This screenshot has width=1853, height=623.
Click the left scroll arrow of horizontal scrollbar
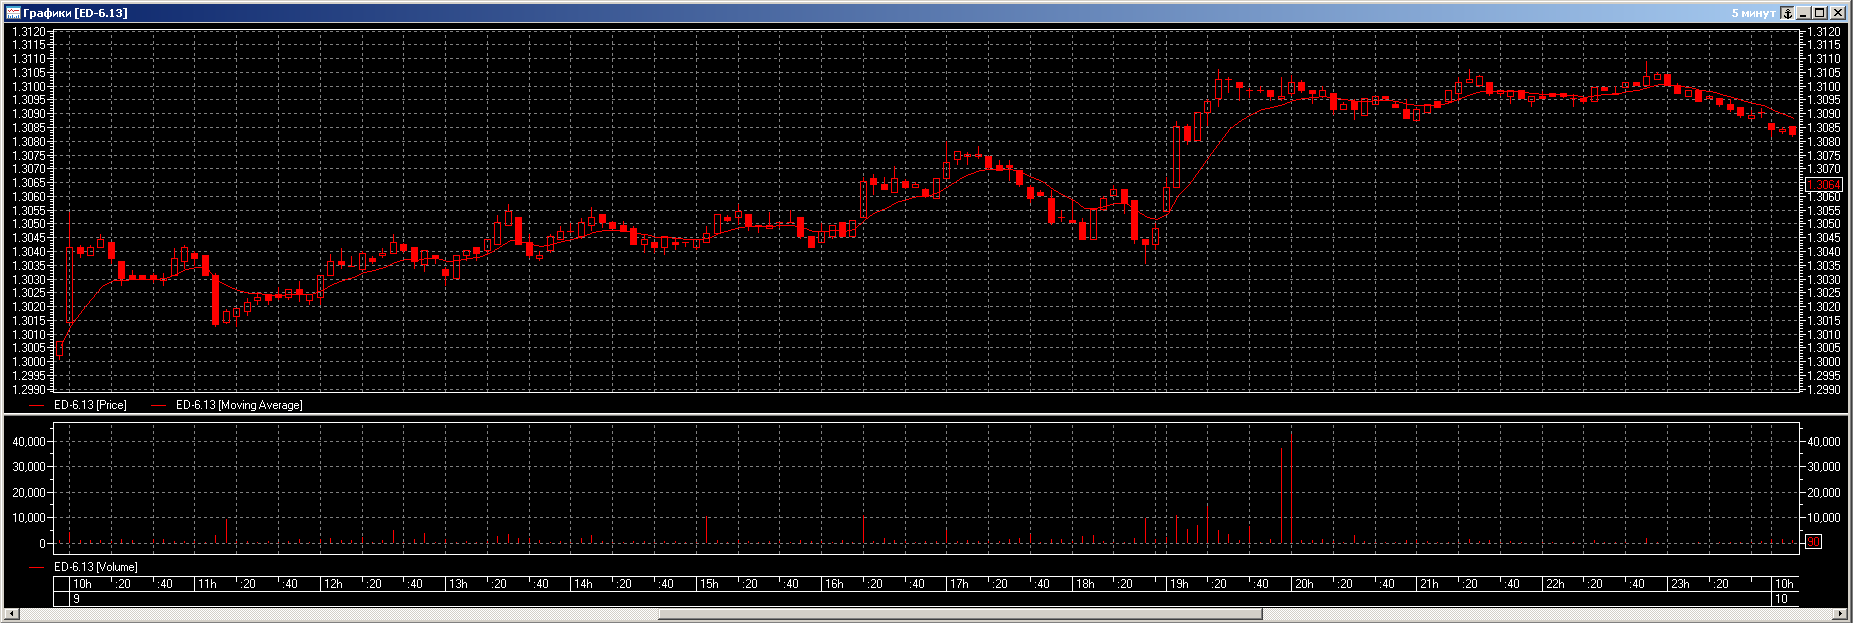[12, 614]
